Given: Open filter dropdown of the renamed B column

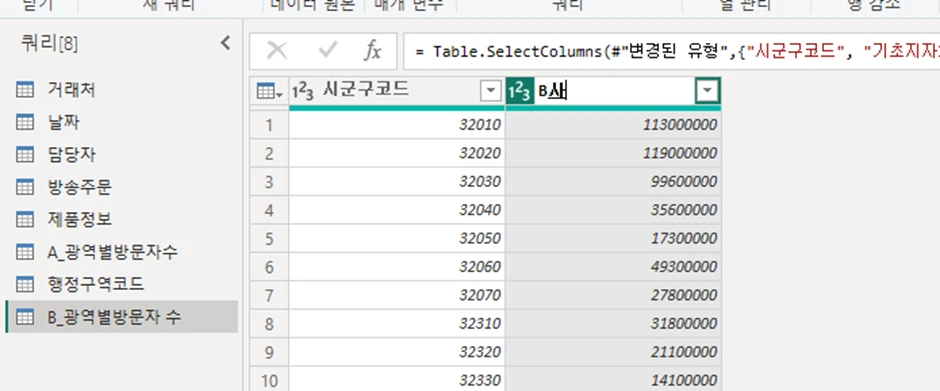Looking at the screenshot, I should 708,91.
